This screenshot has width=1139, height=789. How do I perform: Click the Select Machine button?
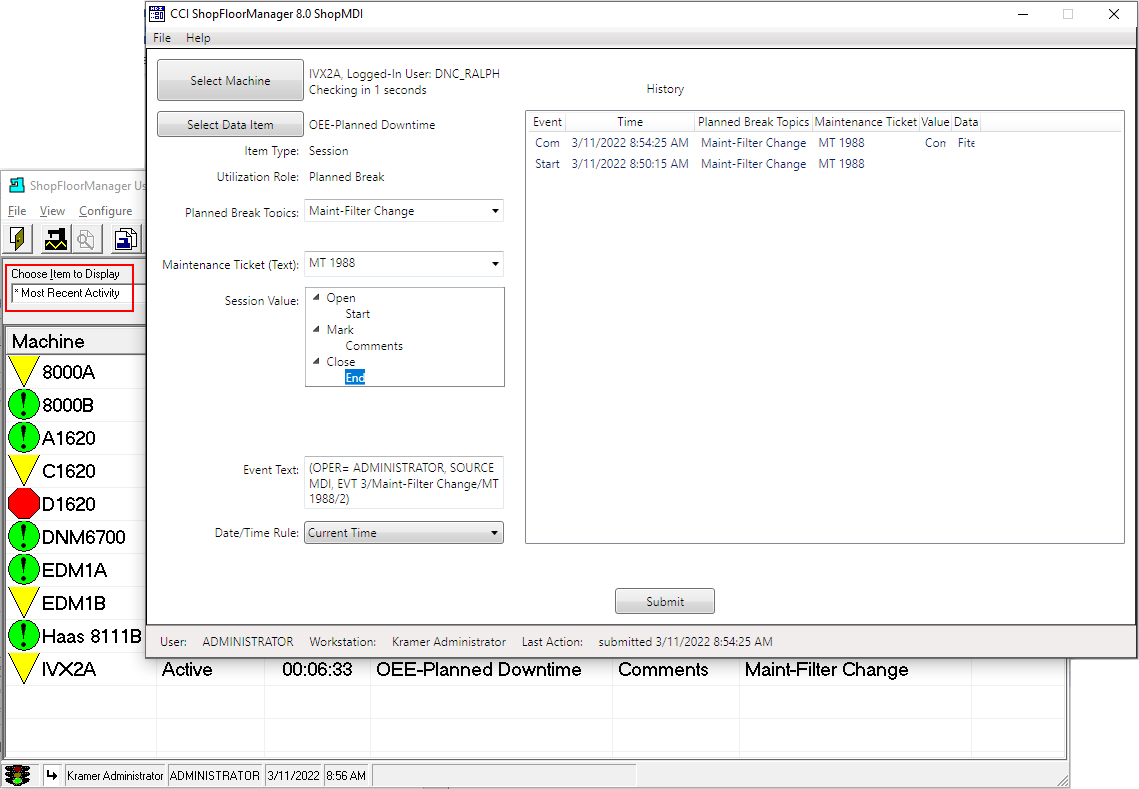pos(230,80)
